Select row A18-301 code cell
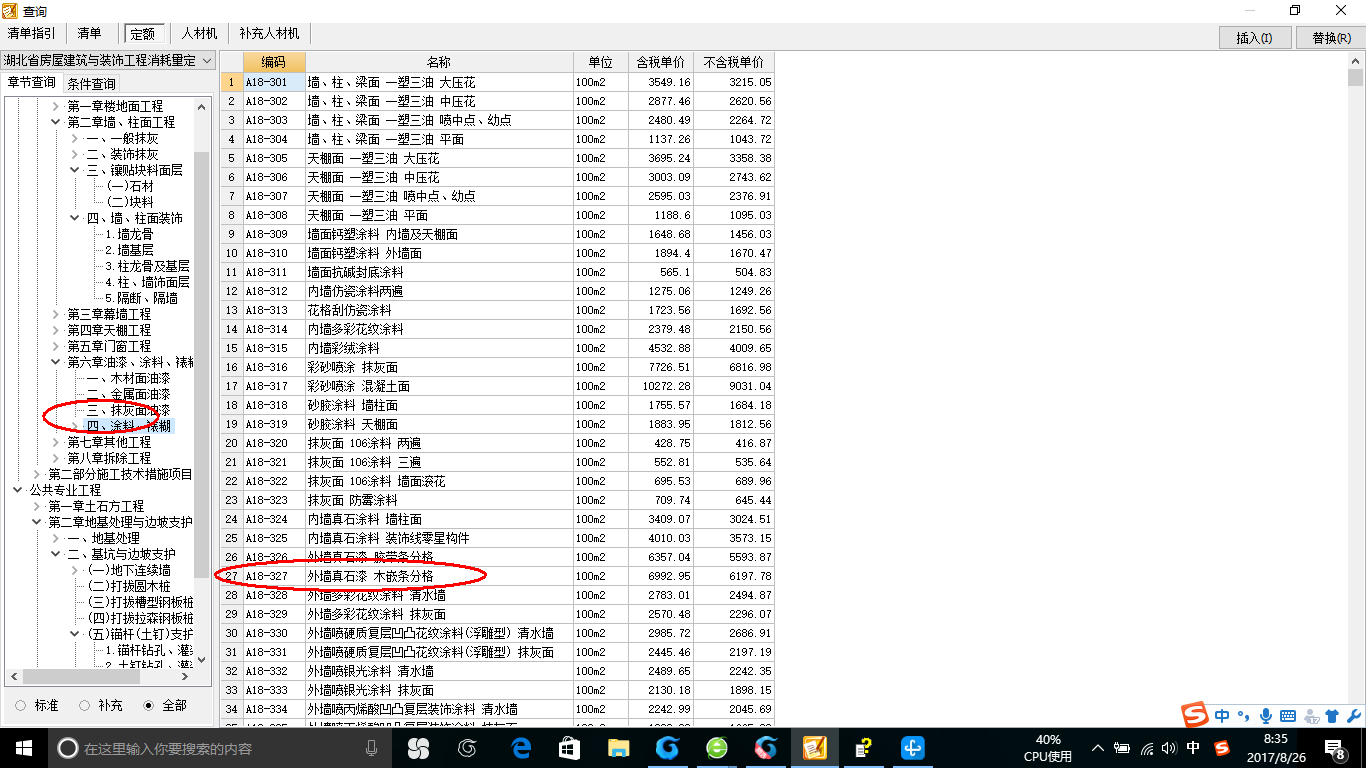The width and height of the screenshot is (1366, 768). pos(274,82)
